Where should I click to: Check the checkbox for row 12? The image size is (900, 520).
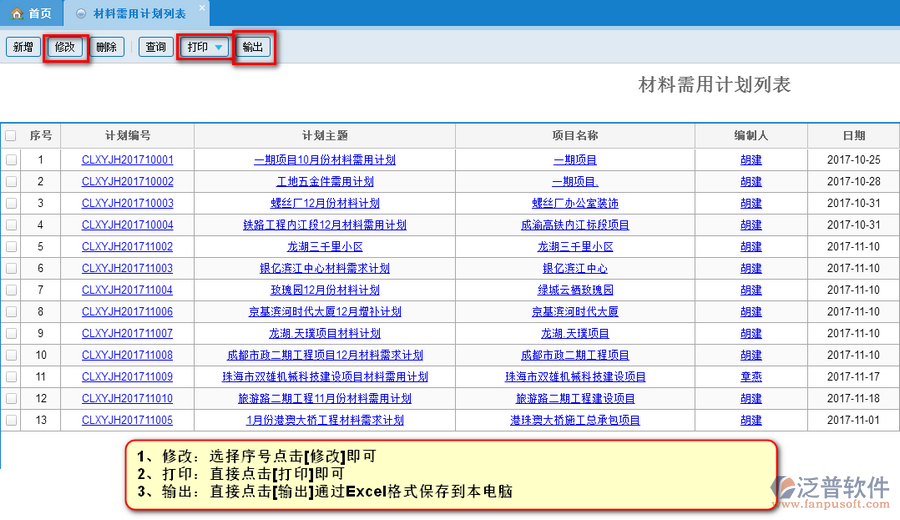[11, 398]
